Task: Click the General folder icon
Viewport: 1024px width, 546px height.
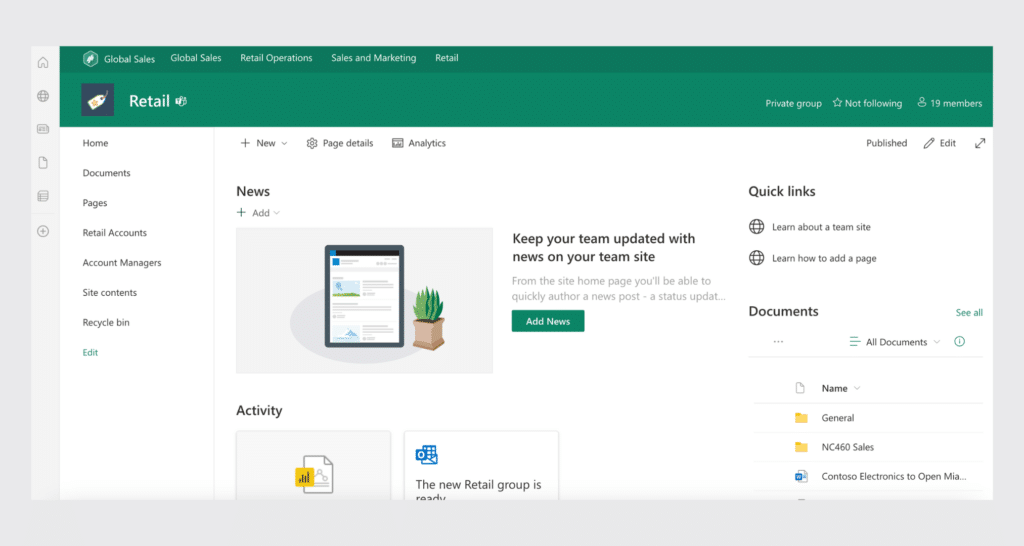Action: pyautogui.click(x=801, y=418)
